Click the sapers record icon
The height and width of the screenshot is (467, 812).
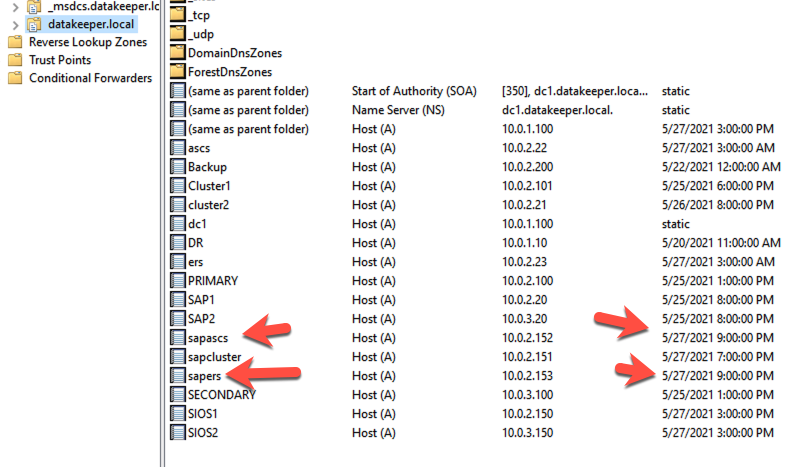tap(178, 375)
